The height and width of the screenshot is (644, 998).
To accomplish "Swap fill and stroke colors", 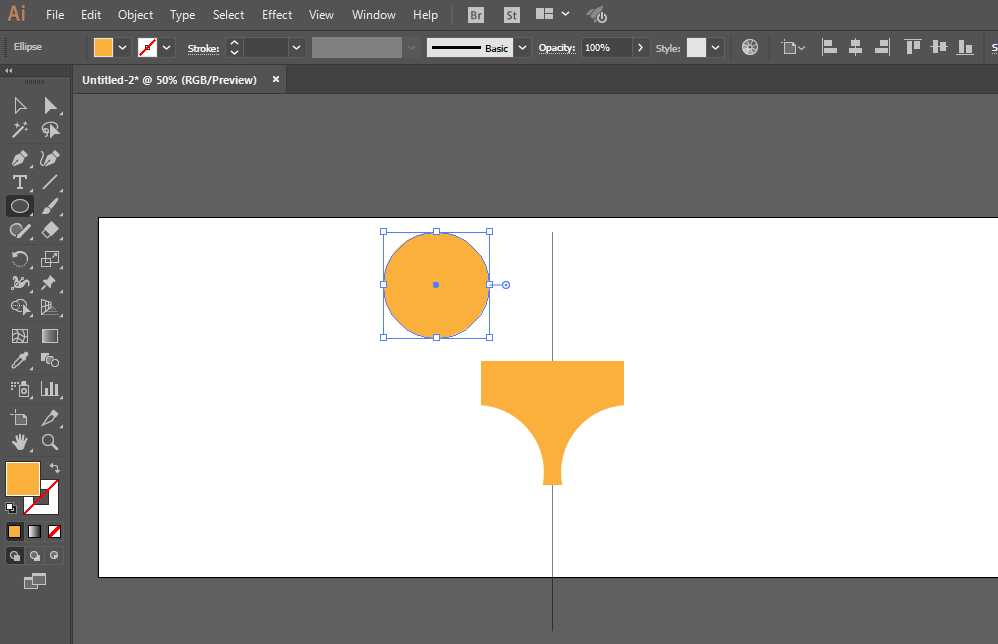I will (x=55, y=468).
